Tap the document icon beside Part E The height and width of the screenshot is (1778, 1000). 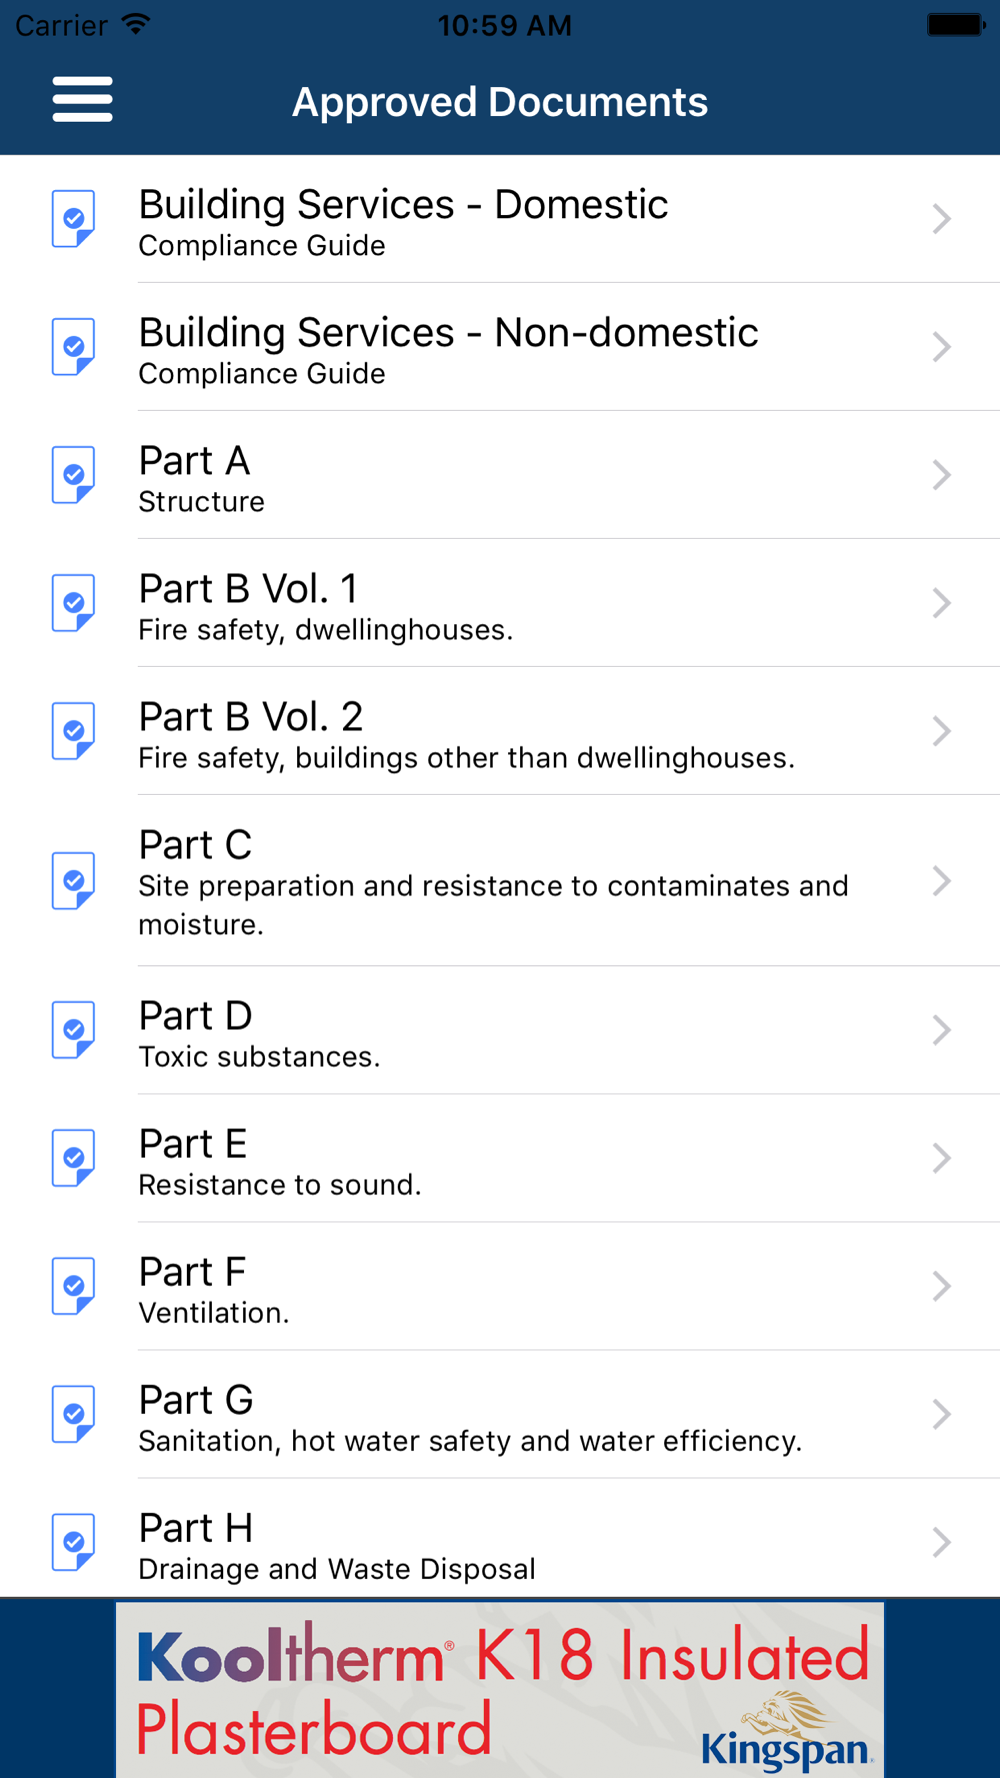click(74, 1158)
